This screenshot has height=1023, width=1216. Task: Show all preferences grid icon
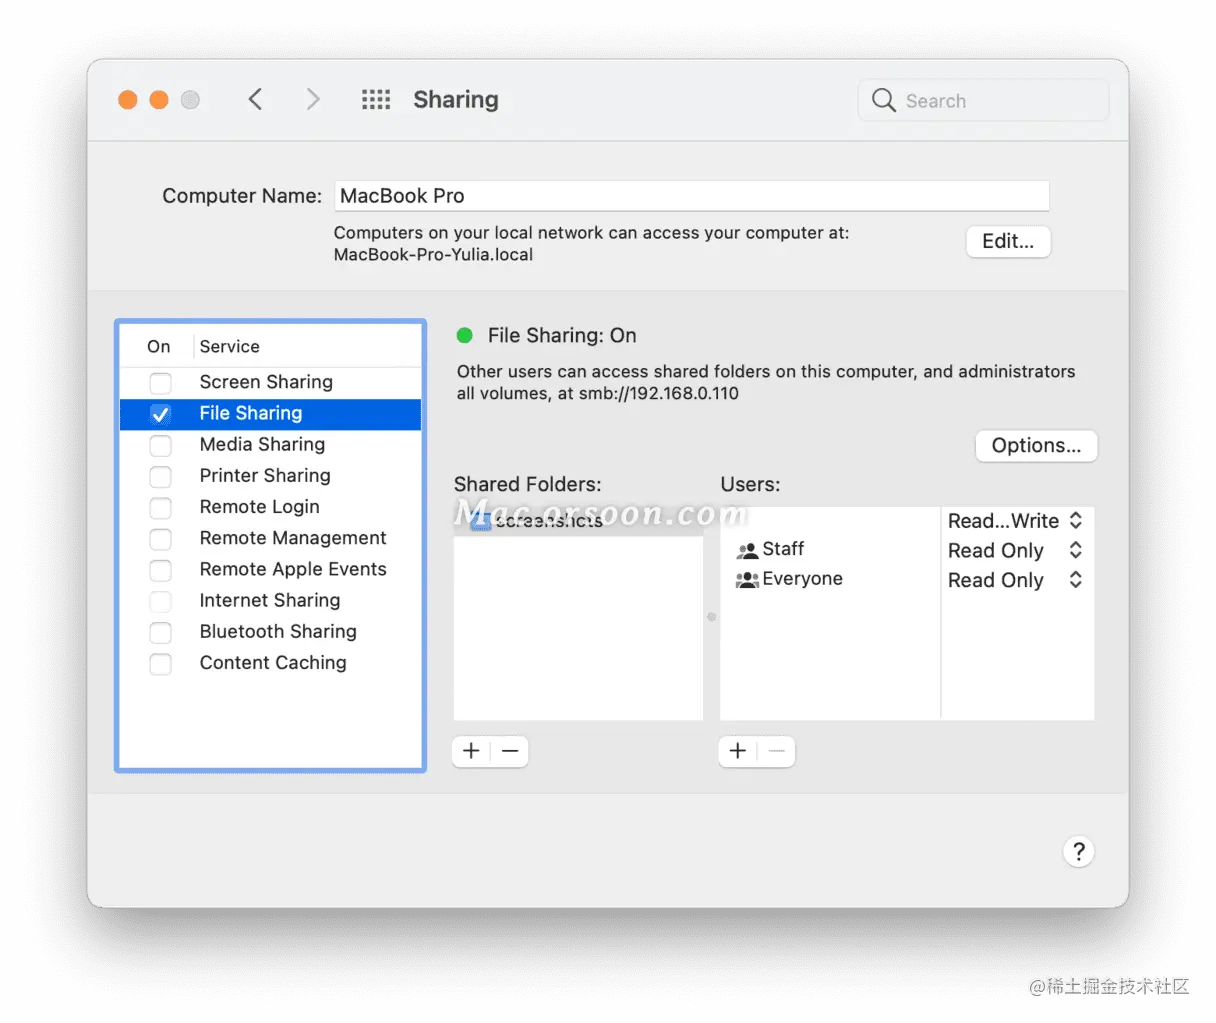376,99
